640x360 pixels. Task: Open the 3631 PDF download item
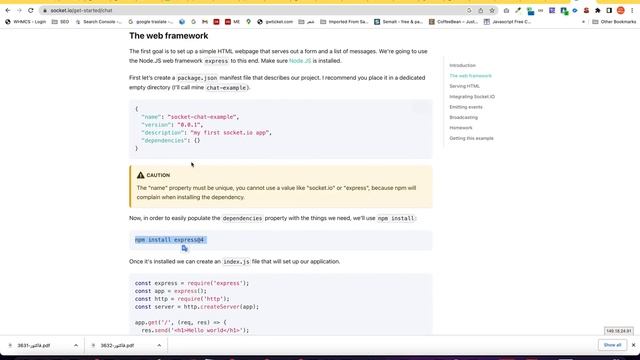[x=34, y=345]
